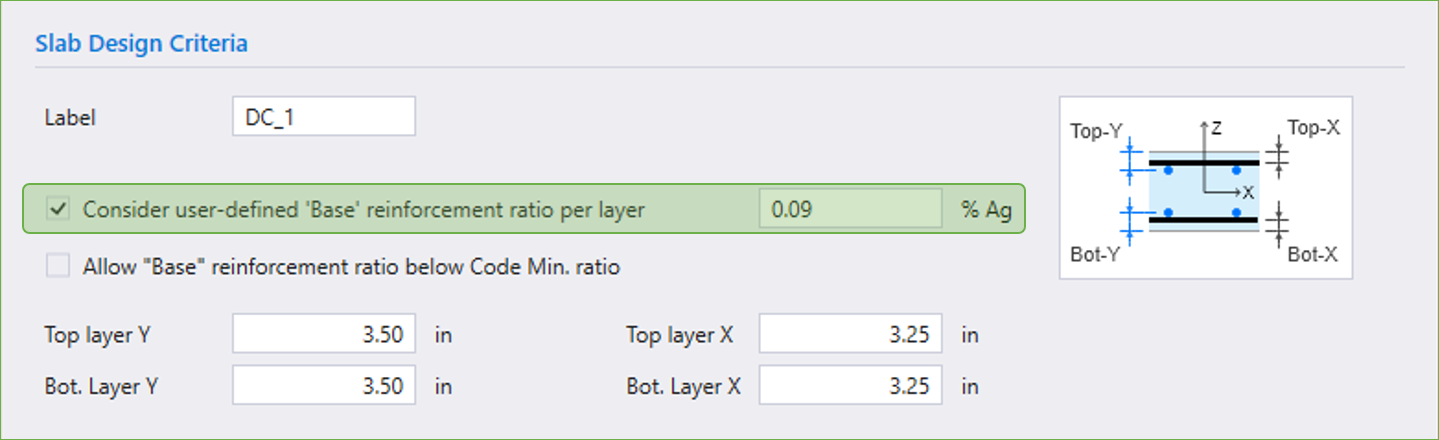This screenshot has height=440, width=1439.
Task: Click the 0.09 reinforcement ratio field
Action: click(x=850, y=209)
